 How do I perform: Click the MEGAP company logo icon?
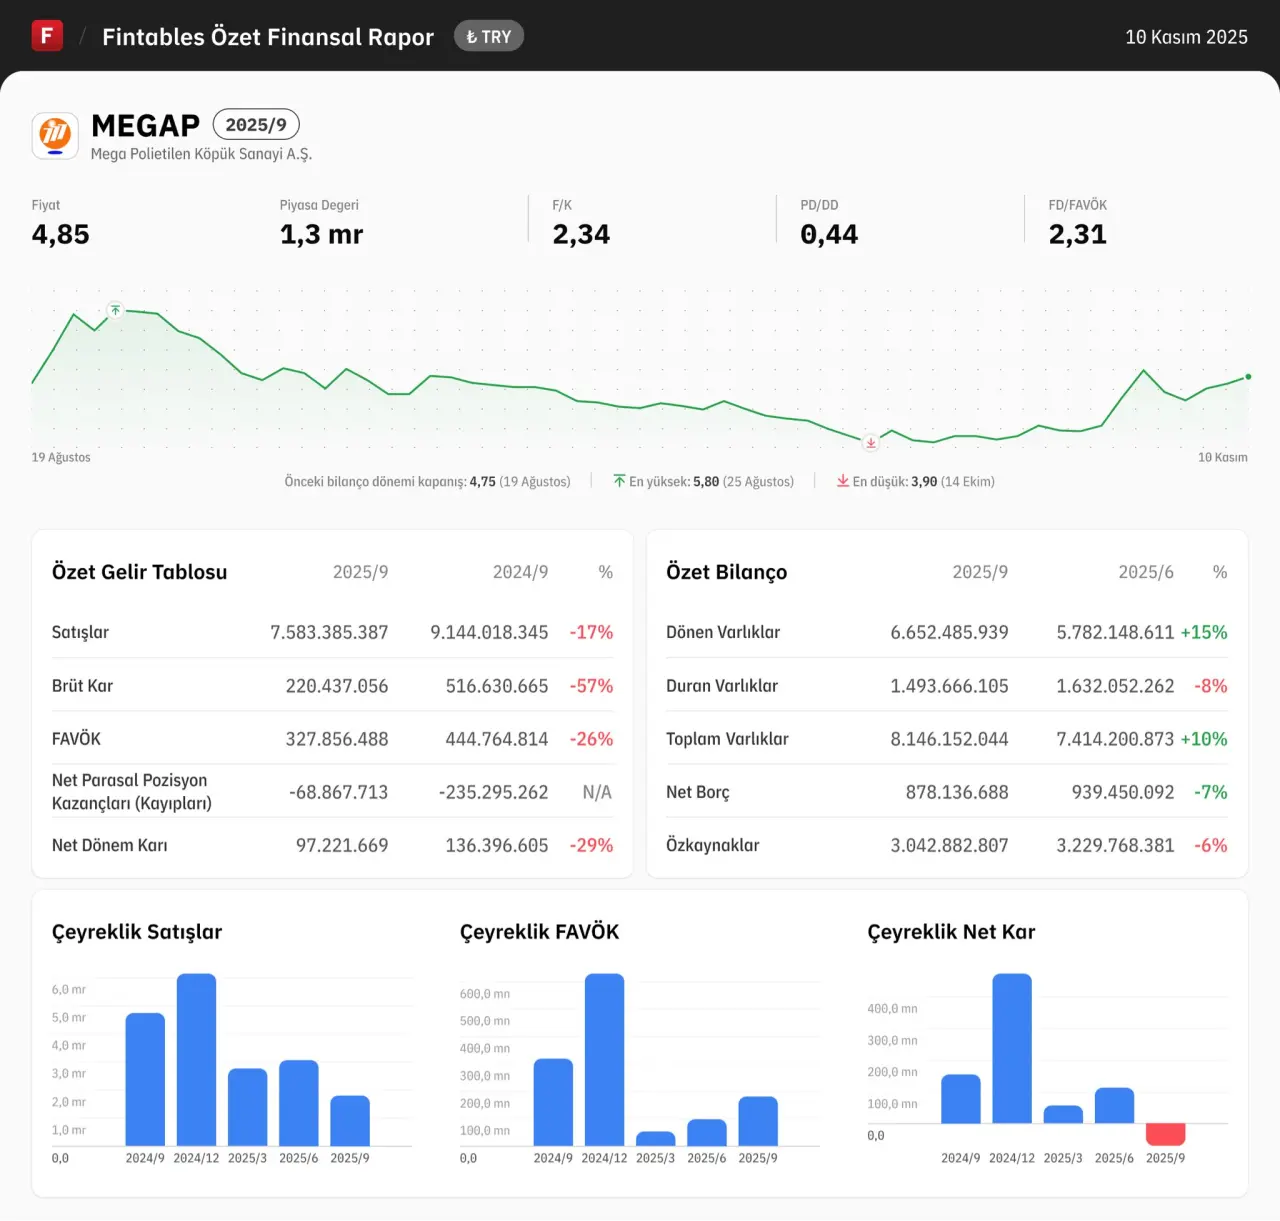(55, 135)
